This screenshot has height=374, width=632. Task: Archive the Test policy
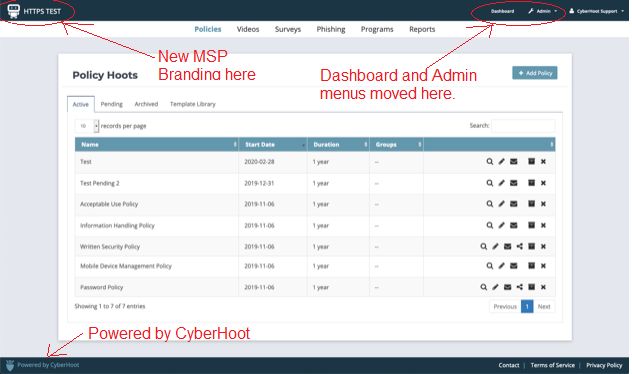532,161
